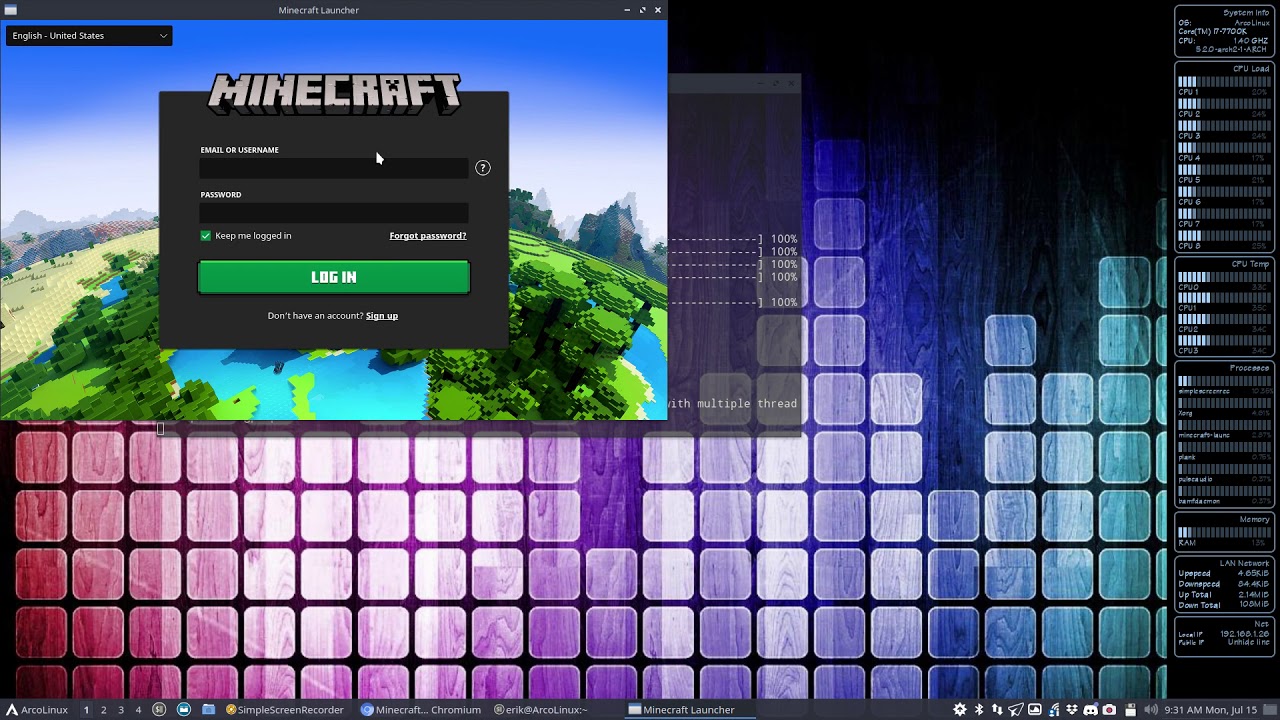Maximize the Minecraft Launcher window
Image resolution: width=1280 pixels, height=720 pixels.
click(x=642, y=10)
